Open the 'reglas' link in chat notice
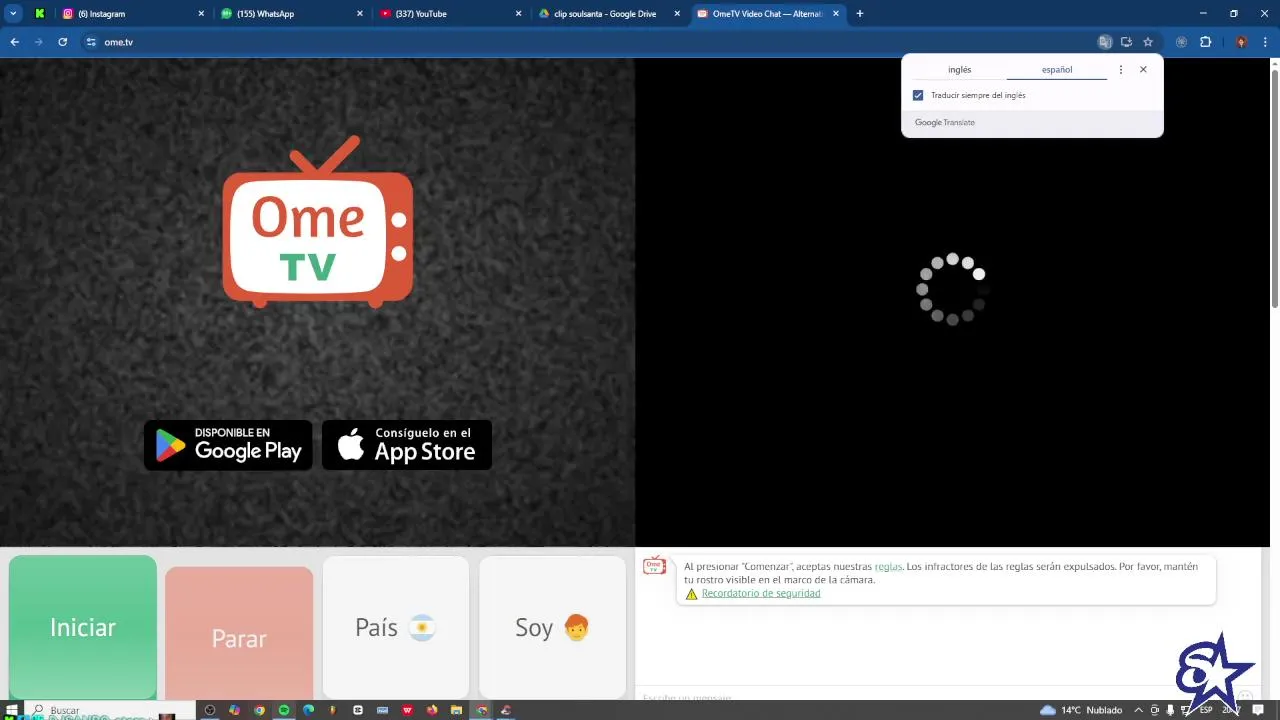1280x720 pixels. (x=888, y=566)
